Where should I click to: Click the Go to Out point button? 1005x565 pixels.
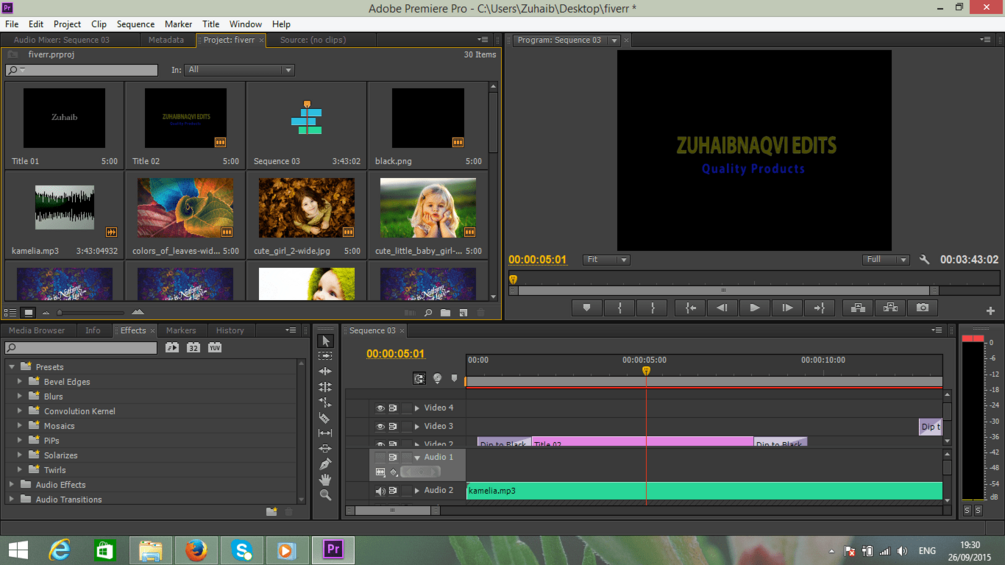pos(819,308)
